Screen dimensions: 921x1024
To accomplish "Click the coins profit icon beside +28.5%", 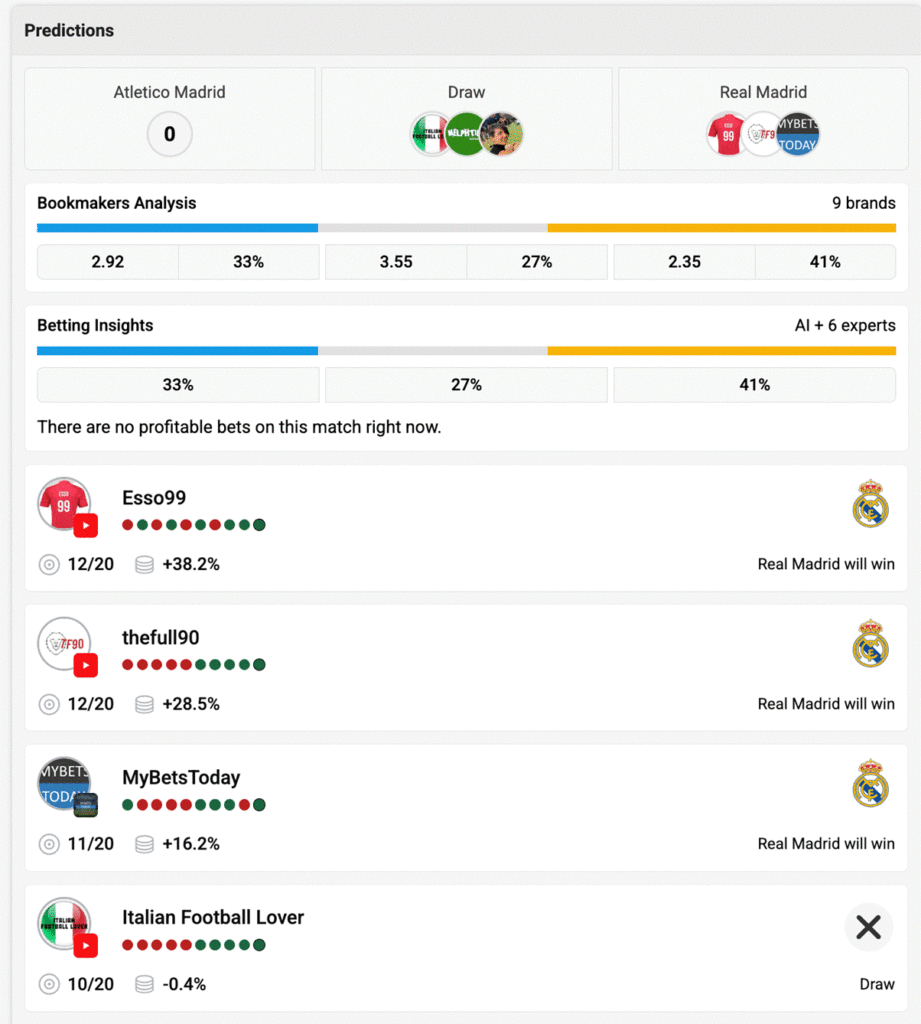I will [144, 704].
